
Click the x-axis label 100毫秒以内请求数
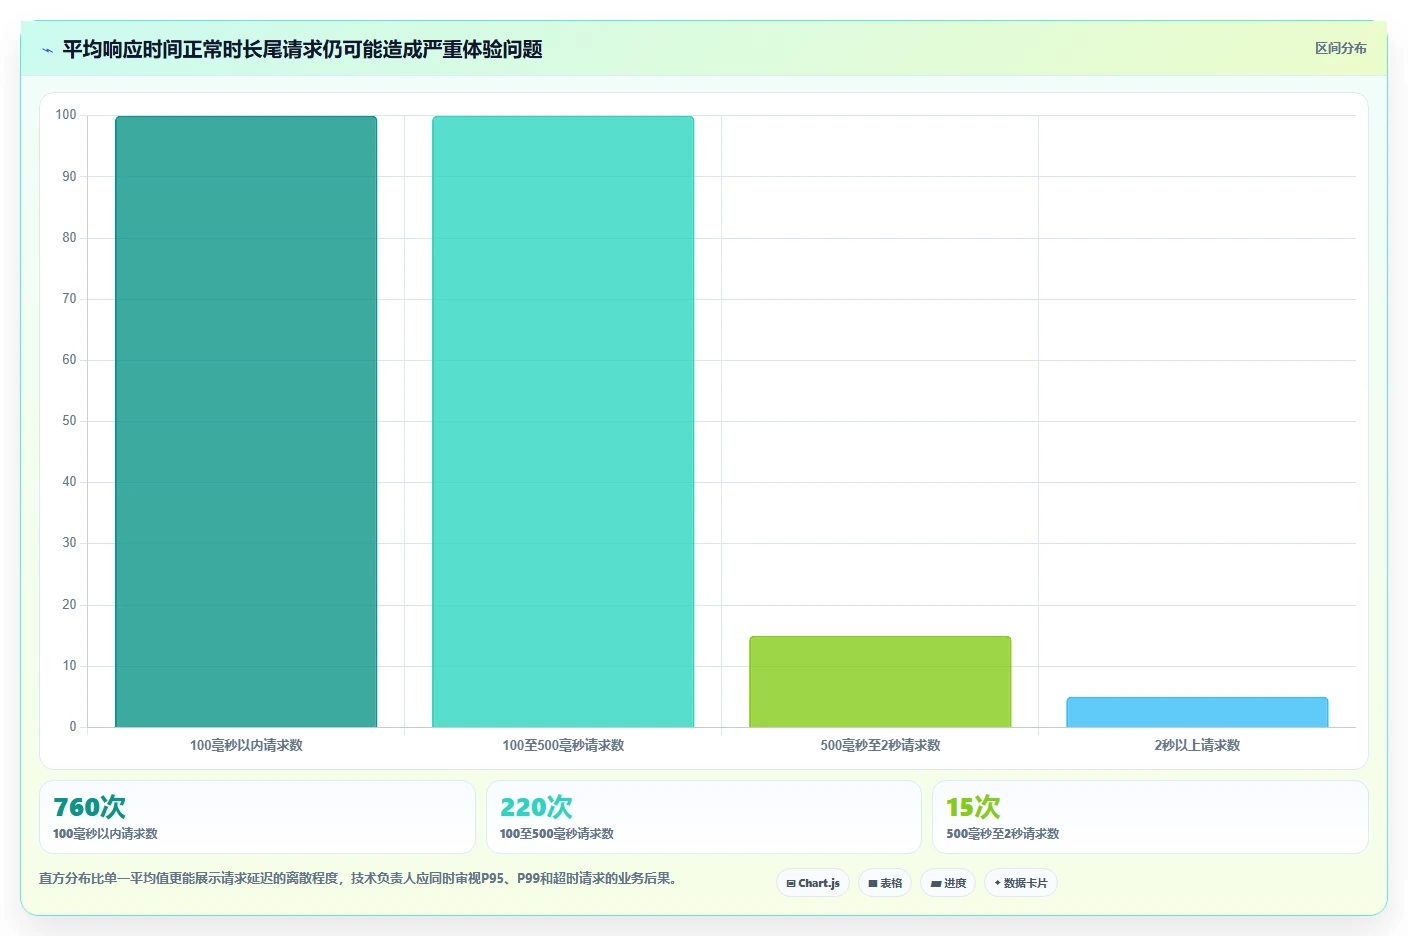click(246, 745)
